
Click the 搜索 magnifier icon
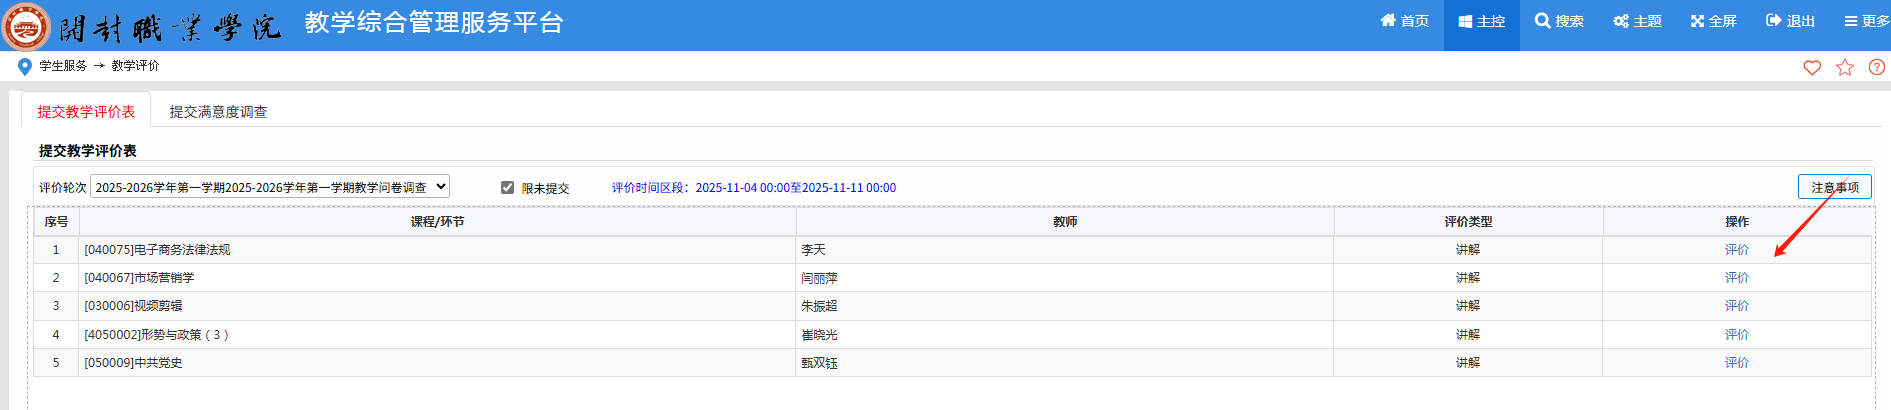(x=1542, y=21)
